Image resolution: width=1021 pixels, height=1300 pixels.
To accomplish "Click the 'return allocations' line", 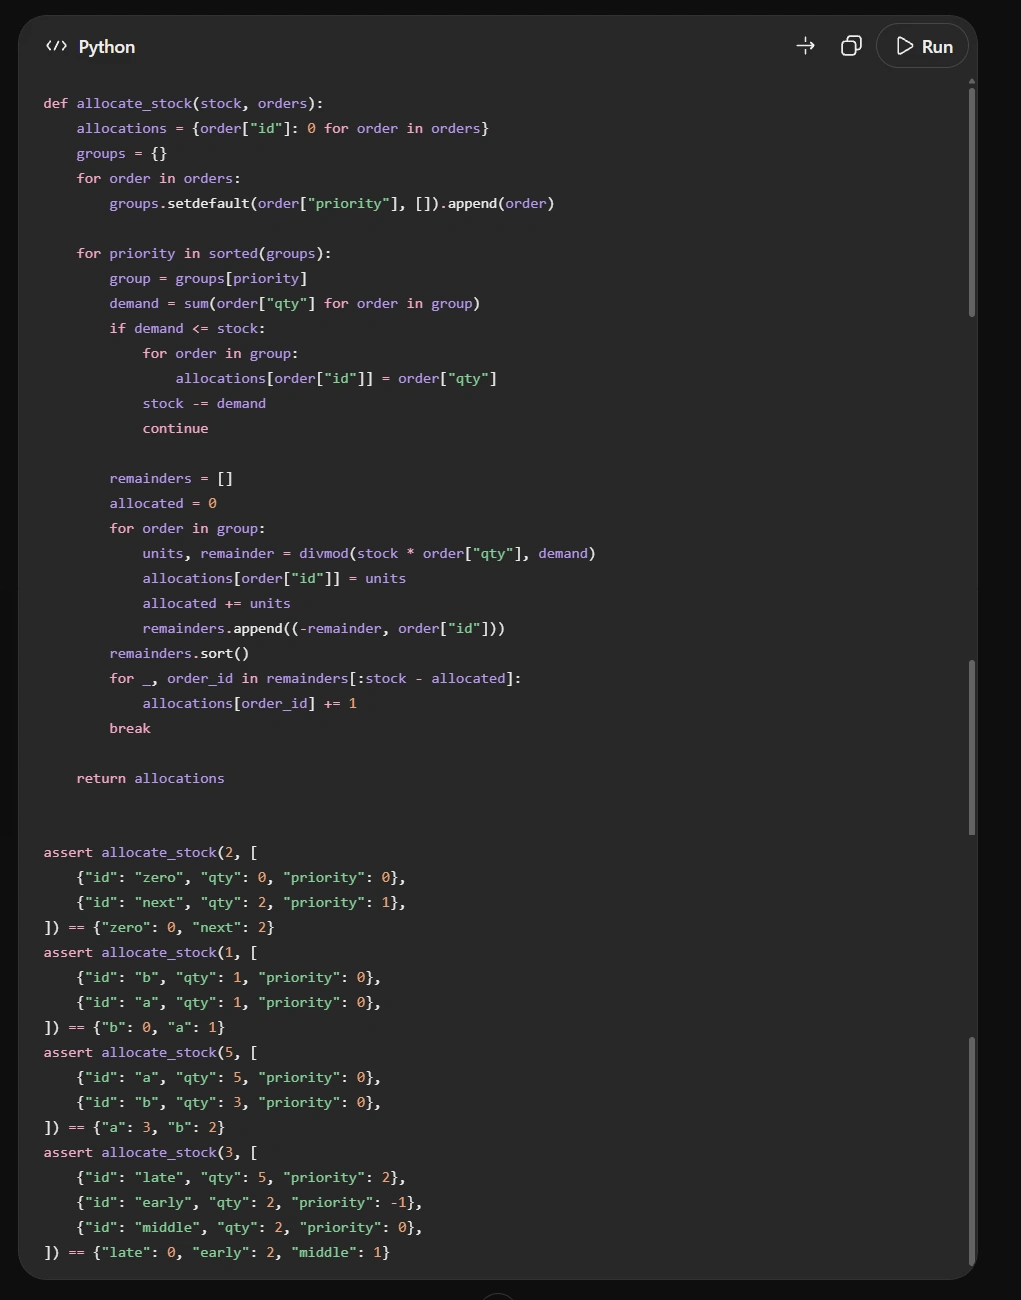I will coord(150,778).
